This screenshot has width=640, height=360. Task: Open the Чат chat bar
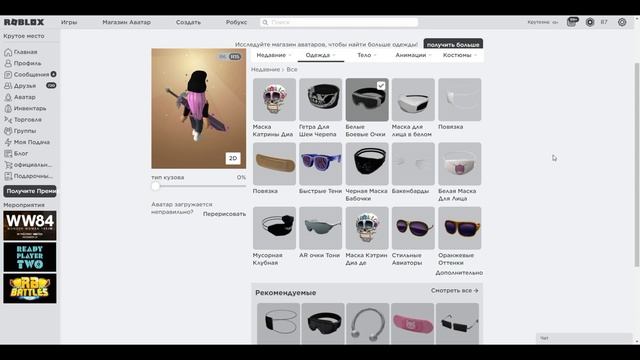coord(584,338)
